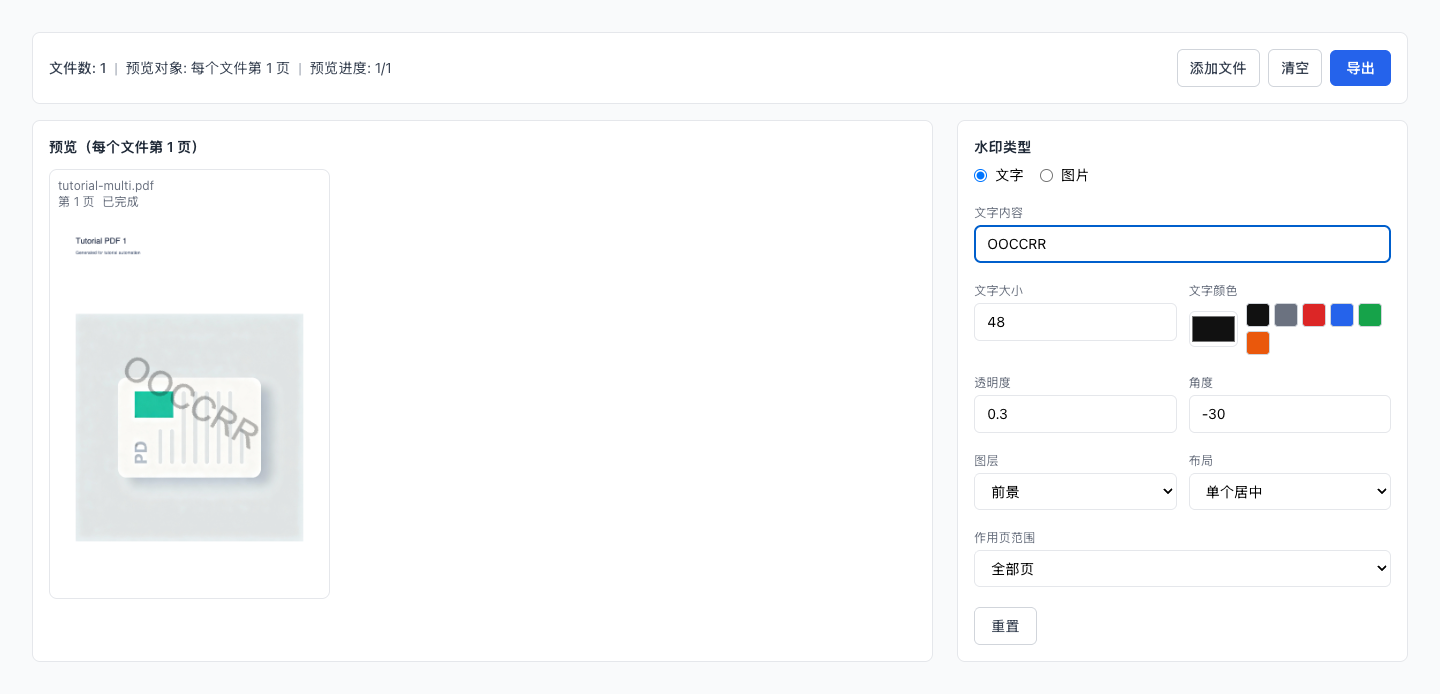Select the red text color swatch

pos(1313,314)
